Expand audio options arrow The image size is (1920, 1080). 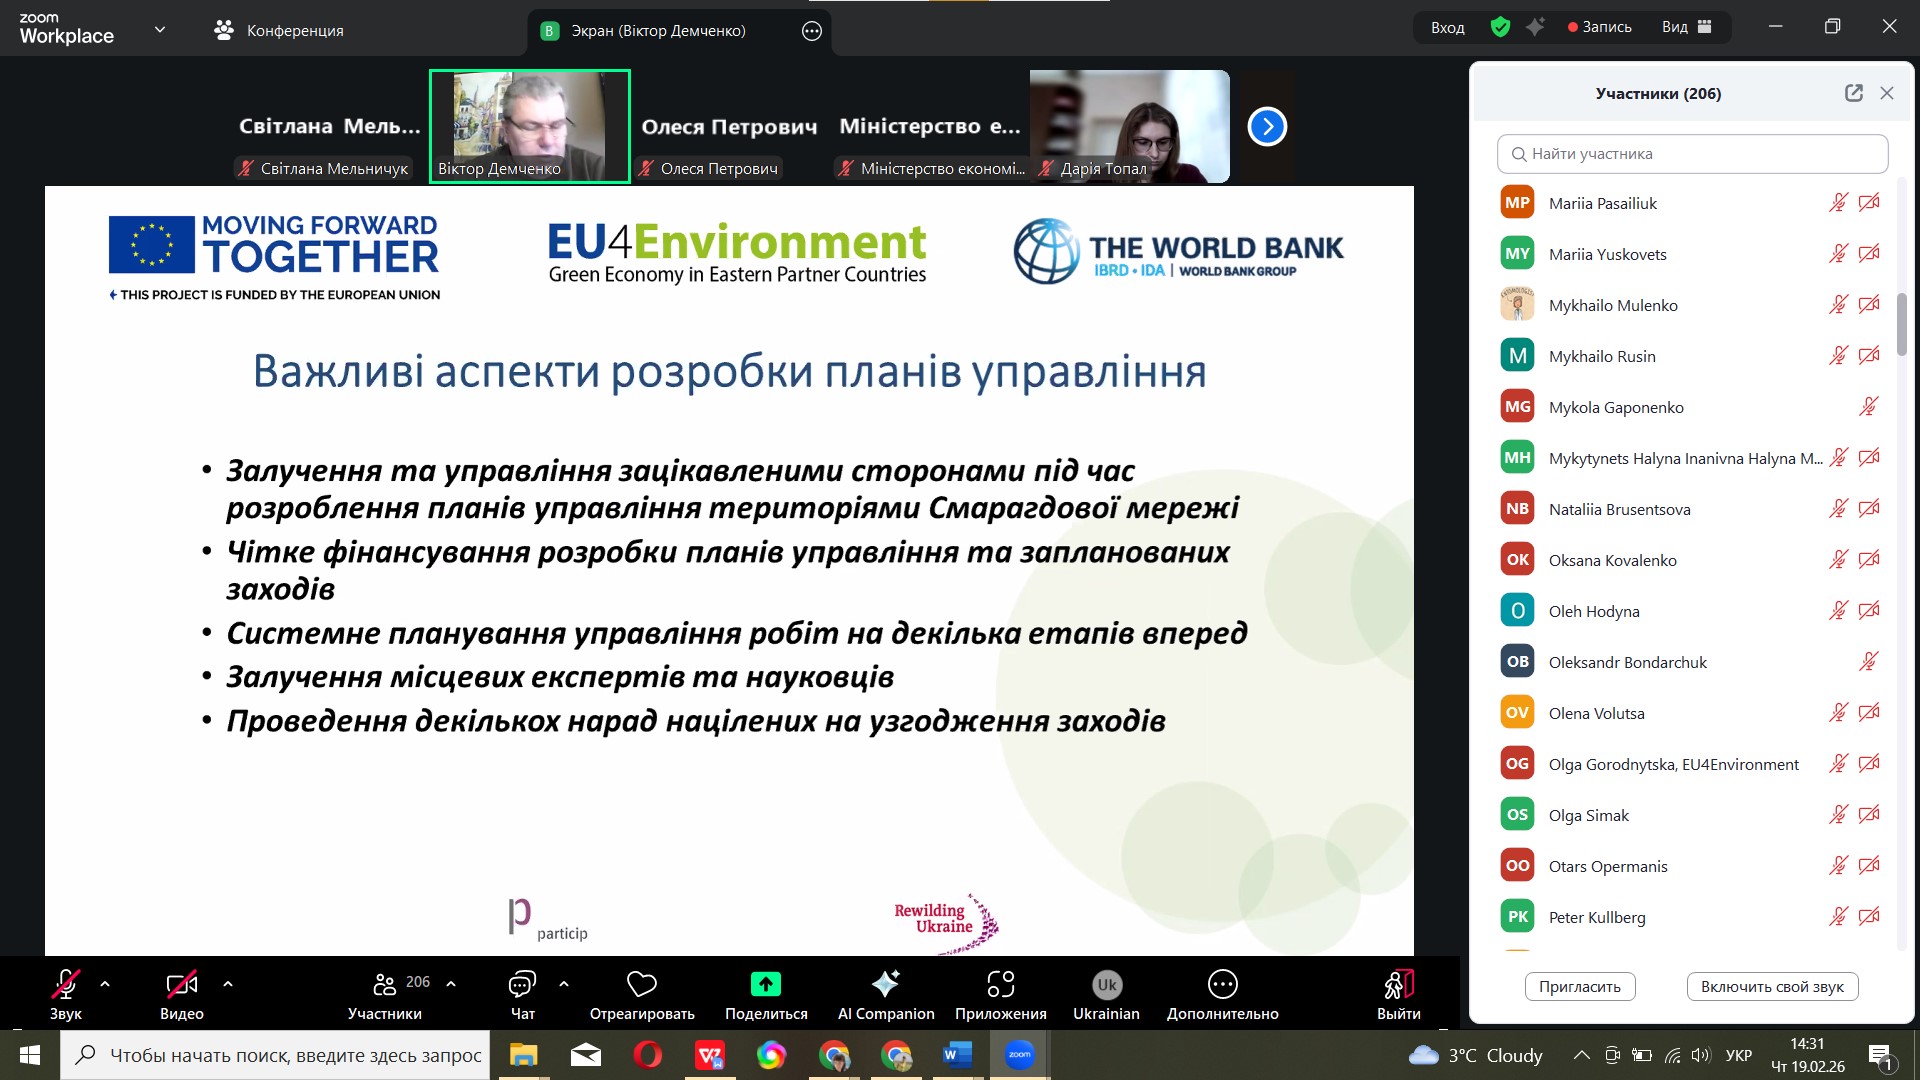click(105, 984)
